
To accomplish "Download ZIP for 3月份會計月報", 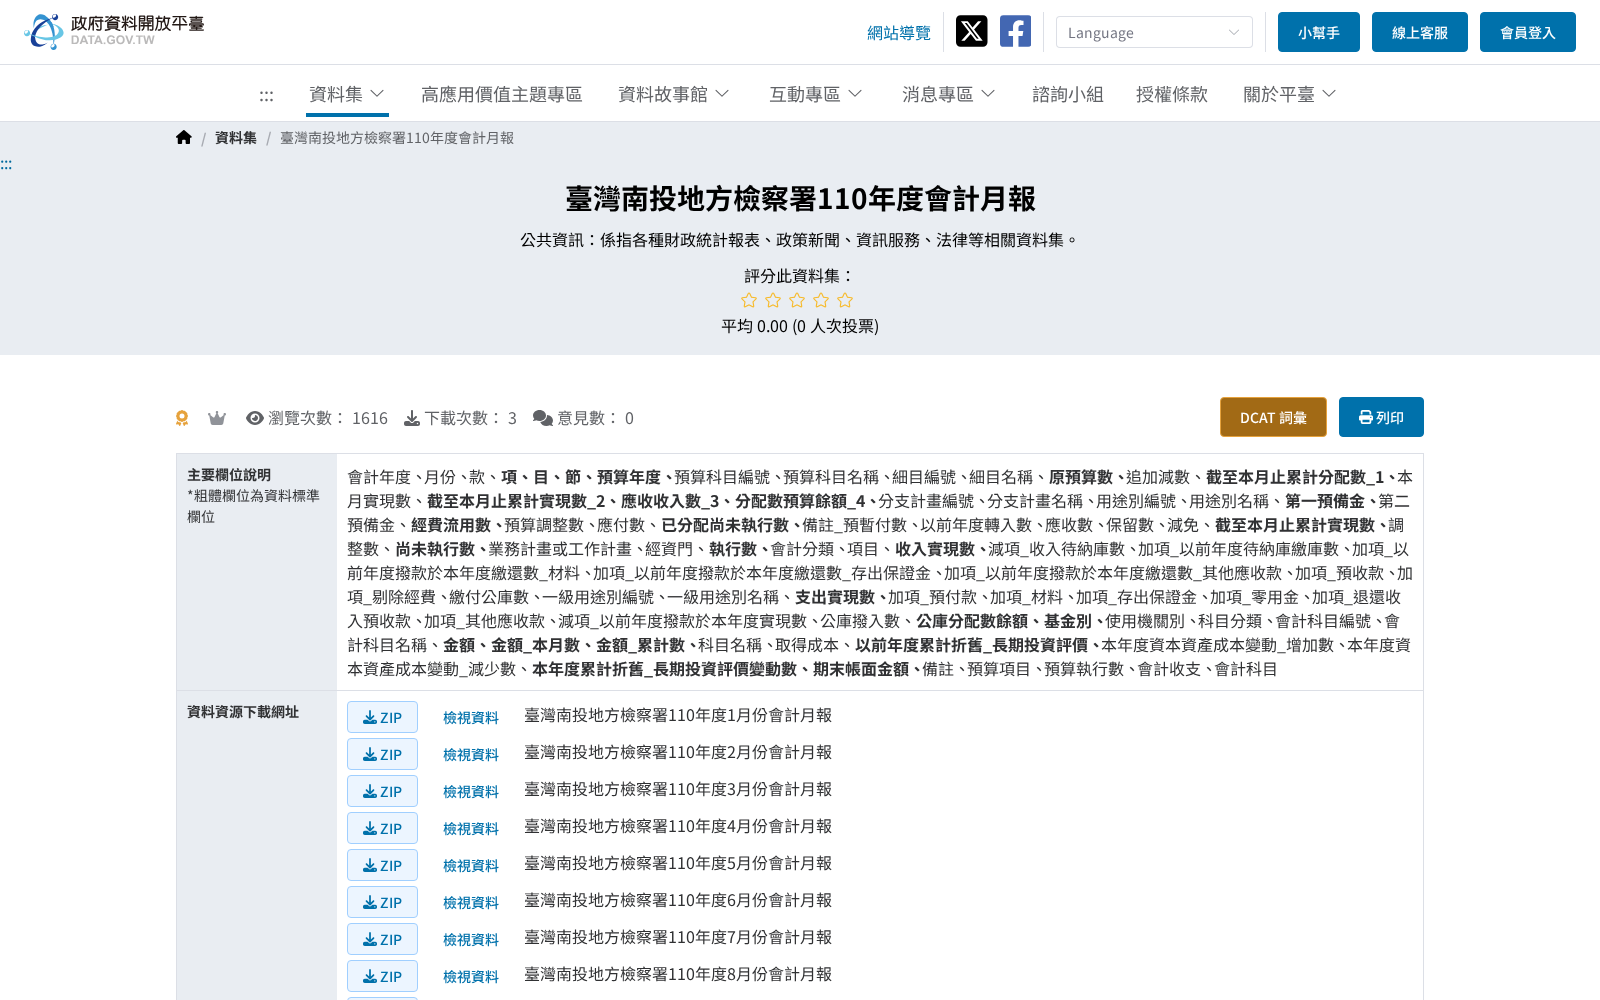I will (x=382, y=791).
